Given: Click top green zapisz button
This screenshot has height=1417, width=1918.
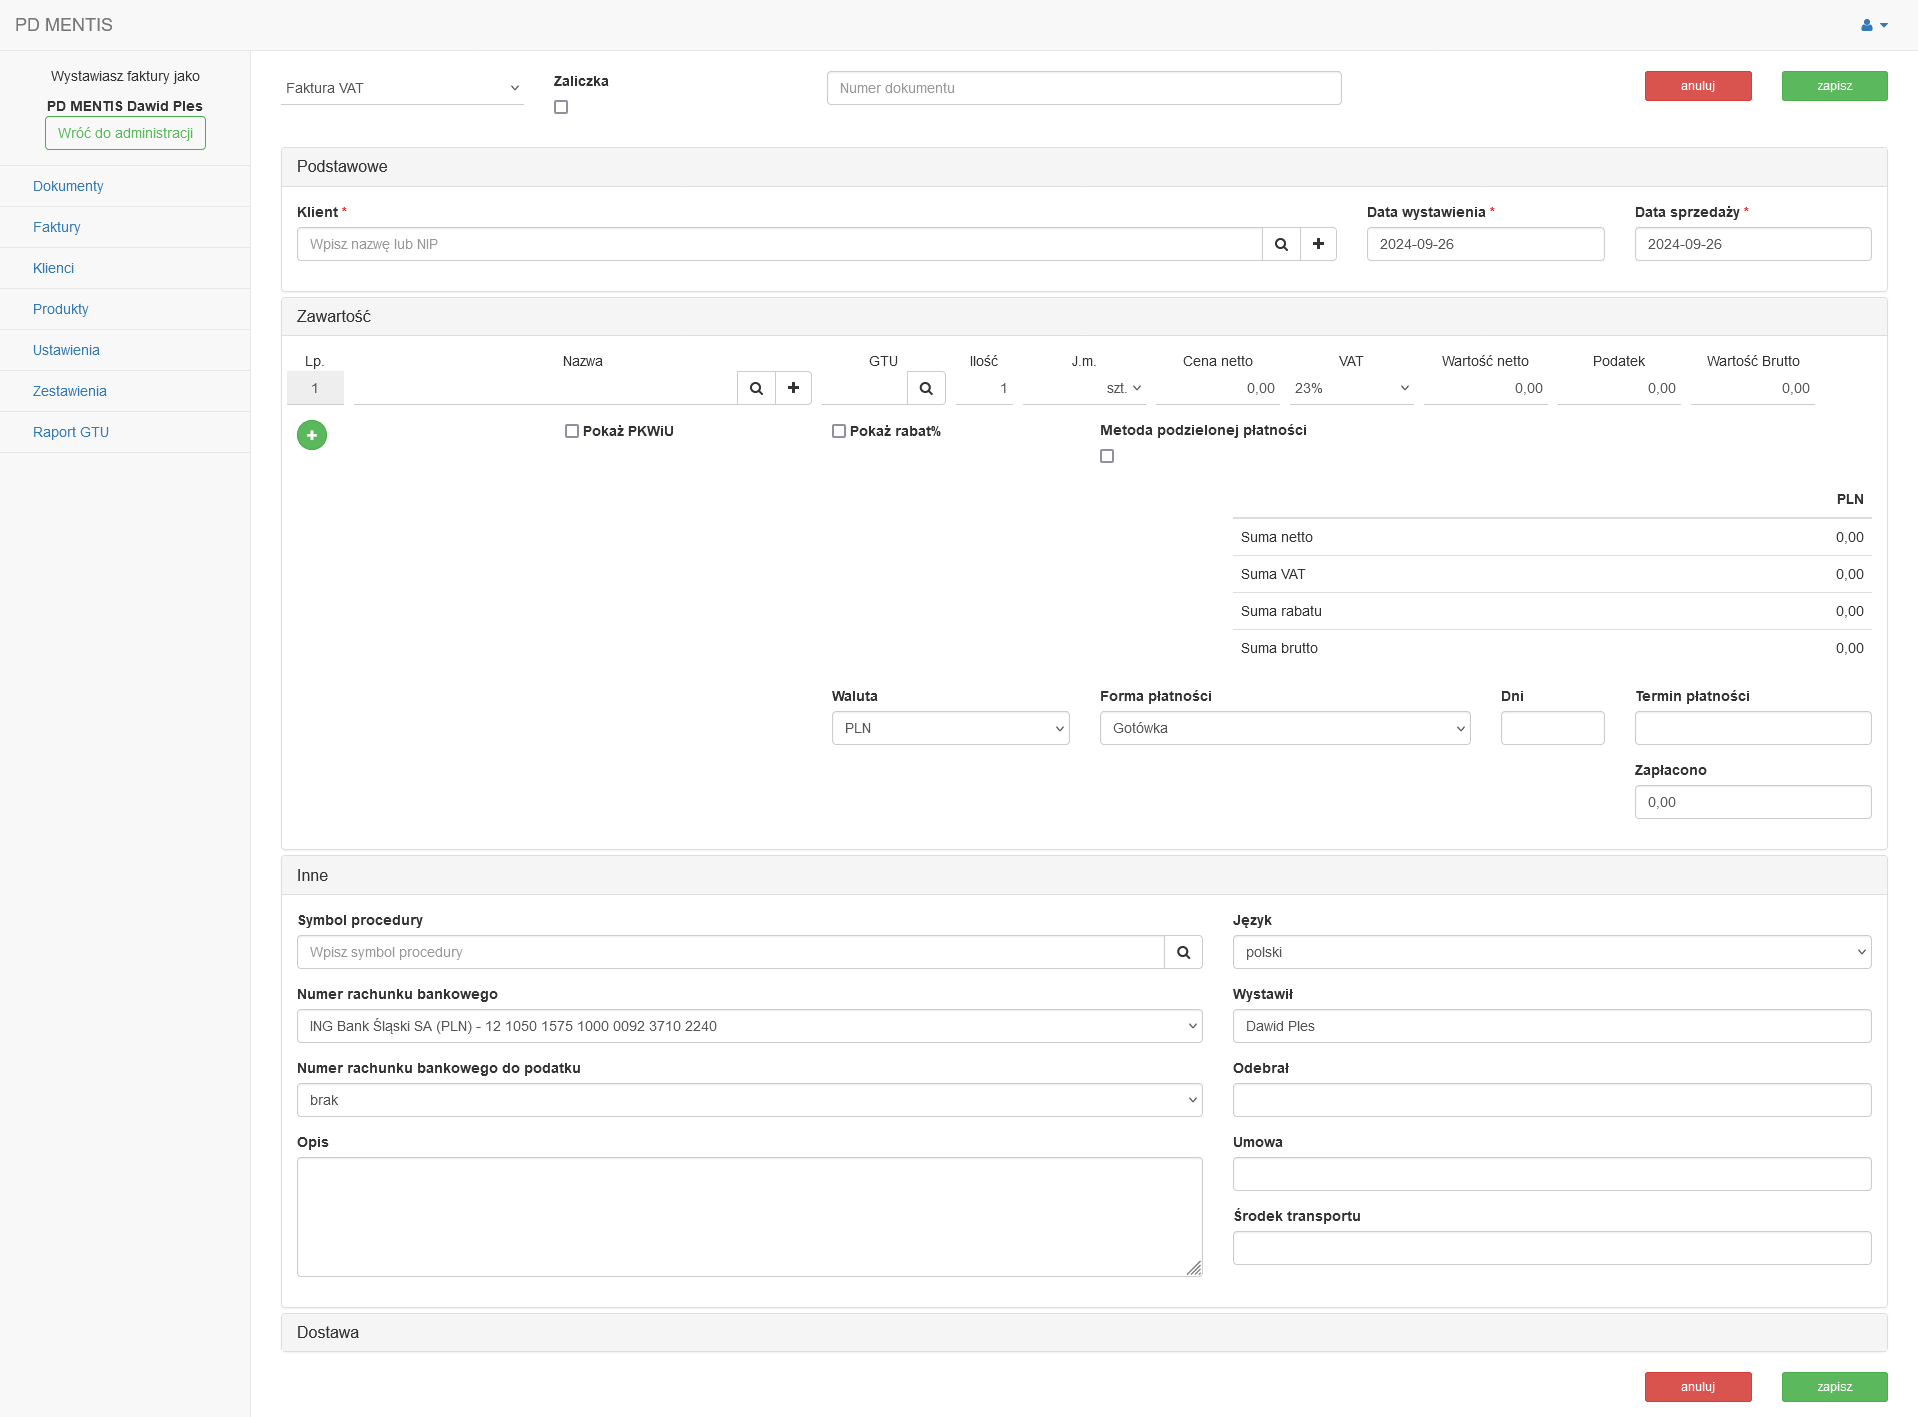Looking at the screenshot, I should [x=1834, y=86].
